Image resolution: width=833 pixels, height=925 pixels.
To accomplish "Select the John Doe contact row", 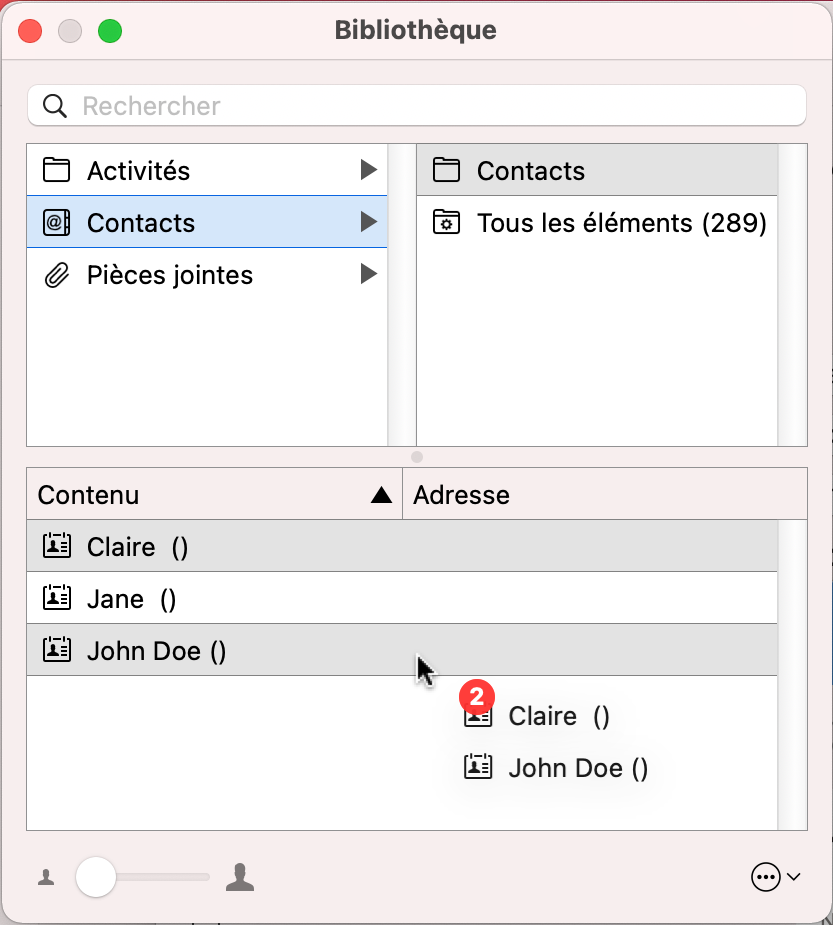I will pos(157,651).
